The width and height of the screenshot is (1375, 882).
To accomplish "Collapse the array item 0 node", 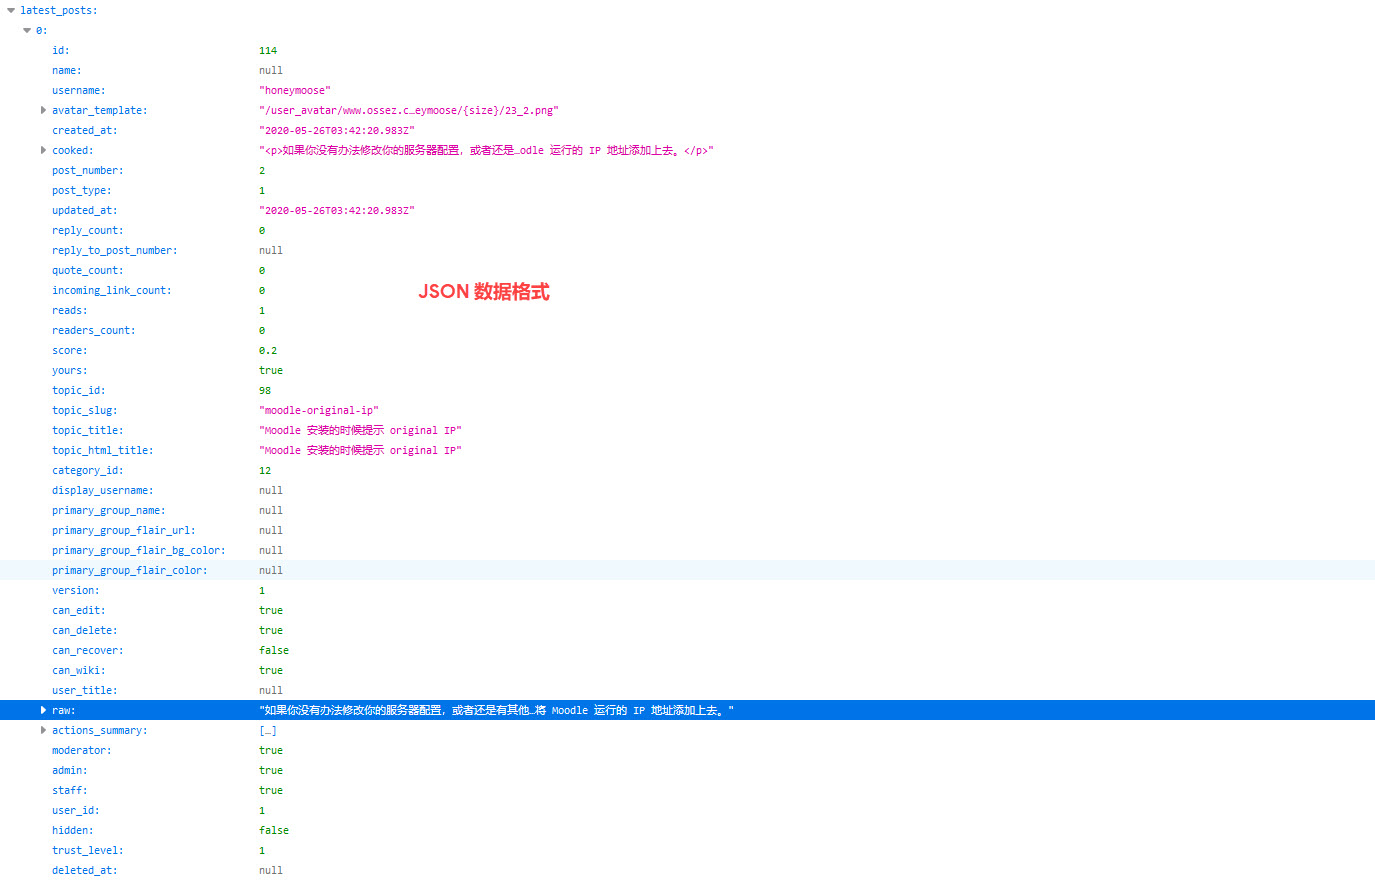I will point(27,30).
